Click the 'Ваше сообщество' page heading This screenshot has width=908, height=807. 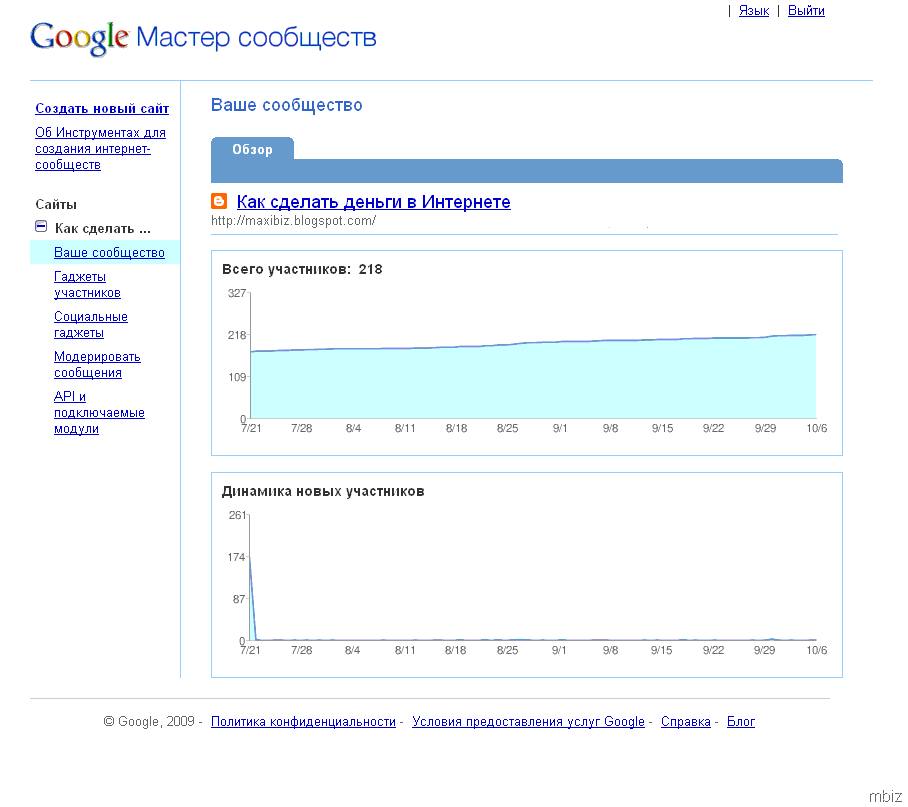[287, 105]
